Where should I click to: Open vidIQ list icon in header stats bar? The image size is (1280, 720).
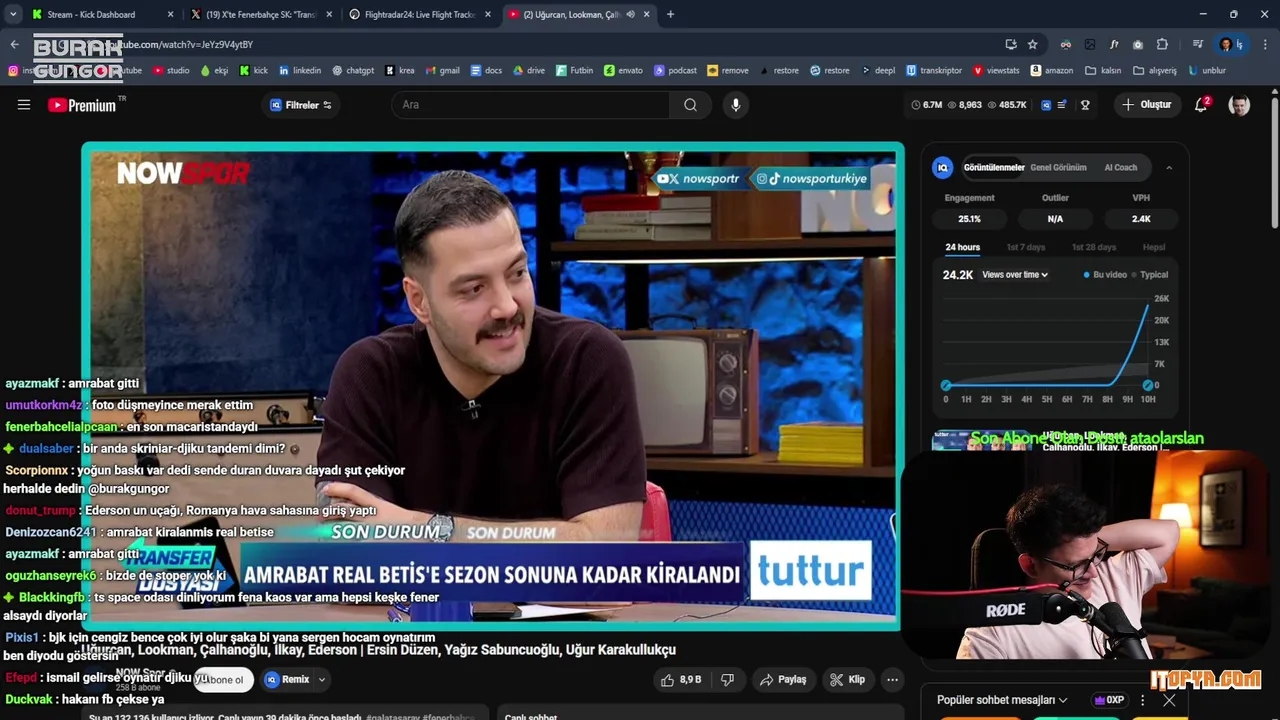click(1062, 105)
